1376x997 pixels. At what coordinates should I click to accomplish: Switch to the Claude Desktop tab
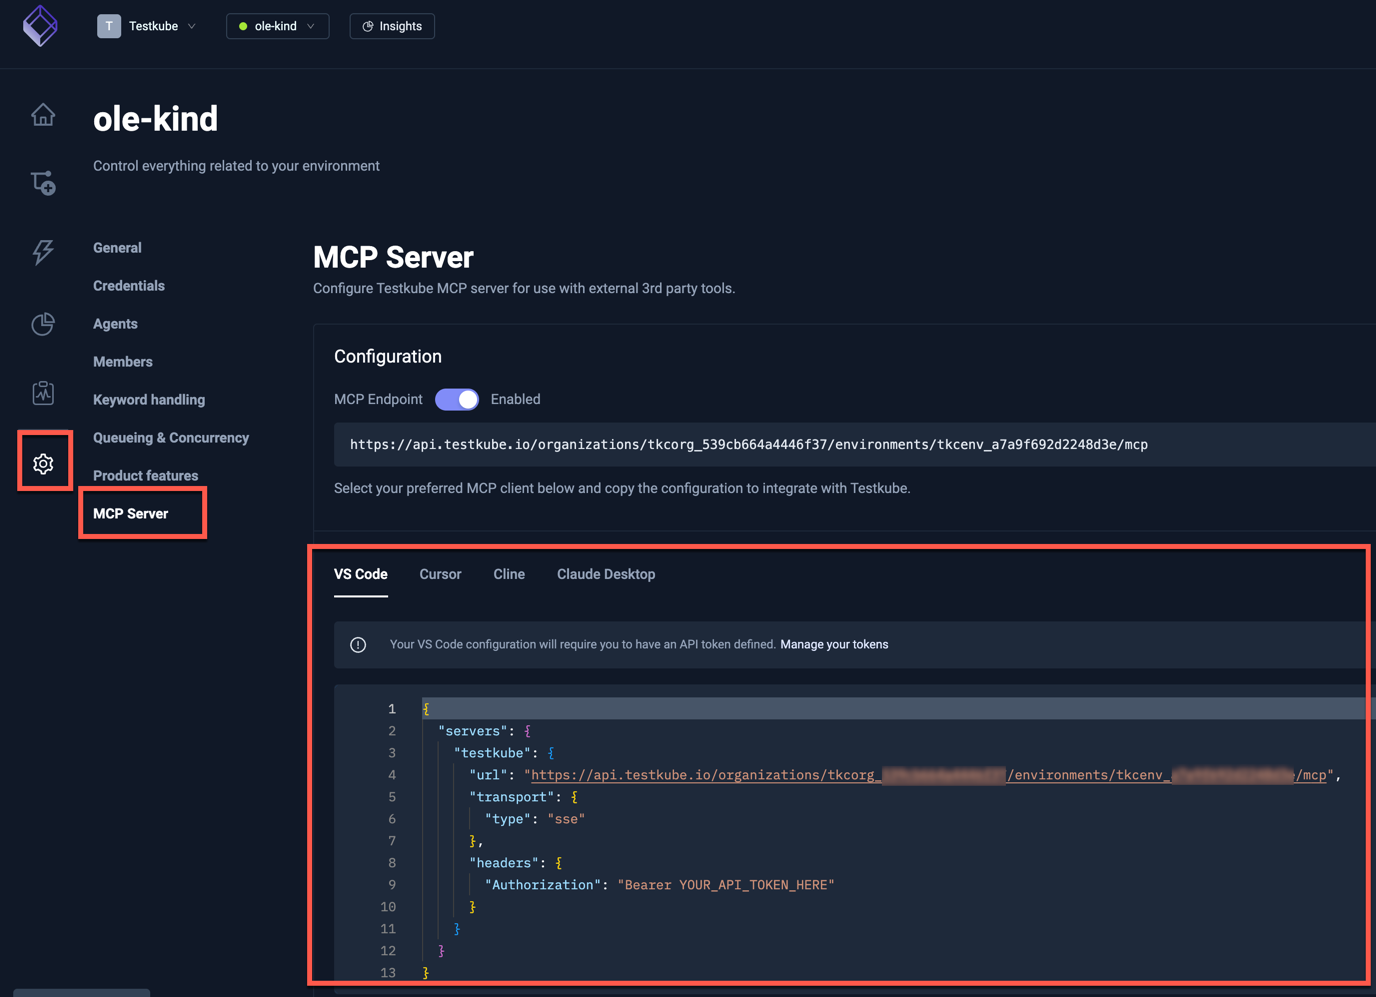click(x=605, y=574)
